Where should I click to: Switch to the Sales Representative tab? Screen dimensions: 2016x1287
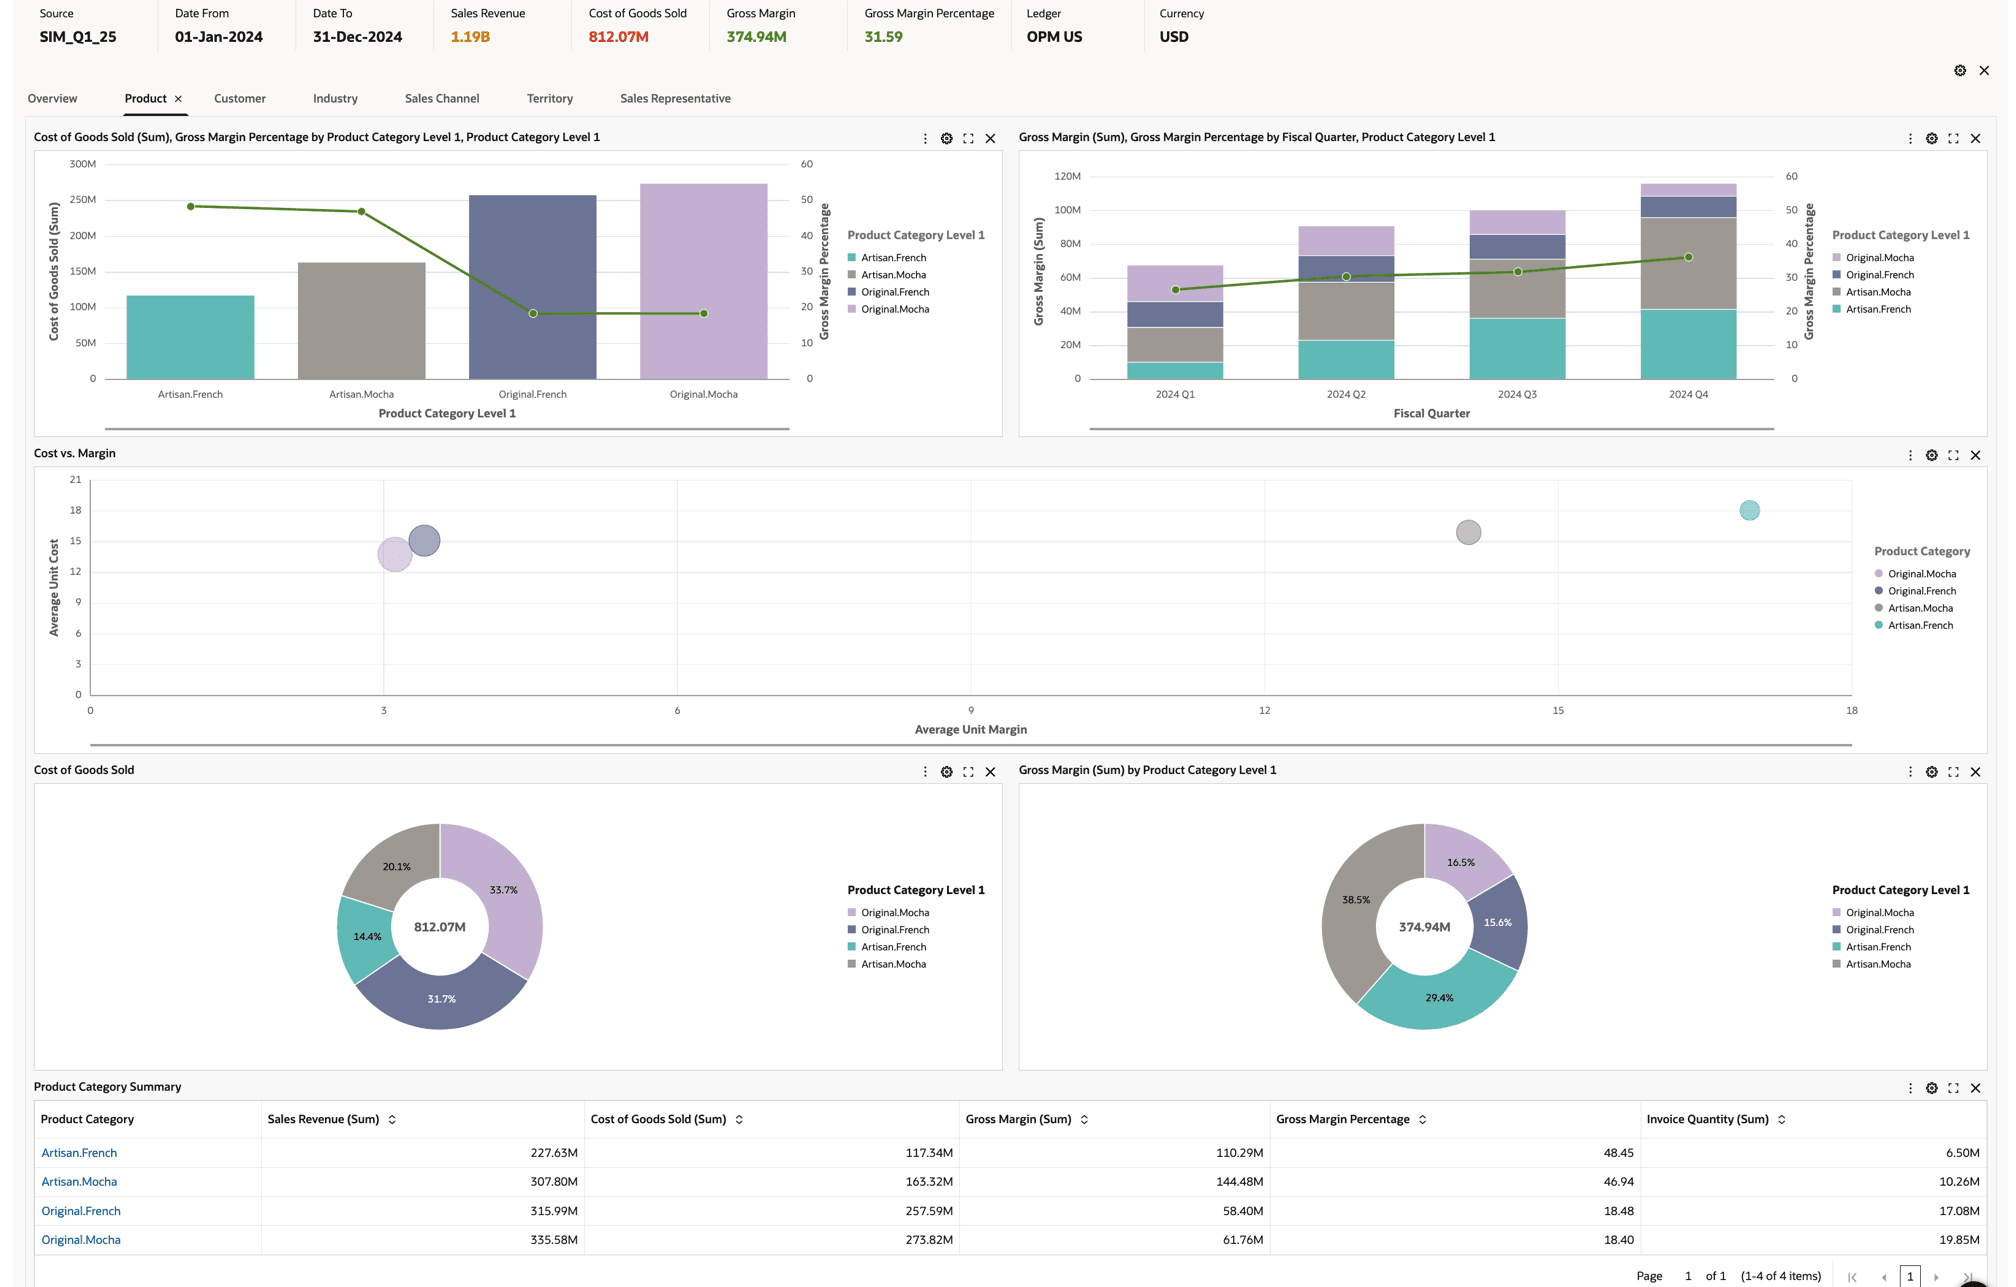(675, 98)
